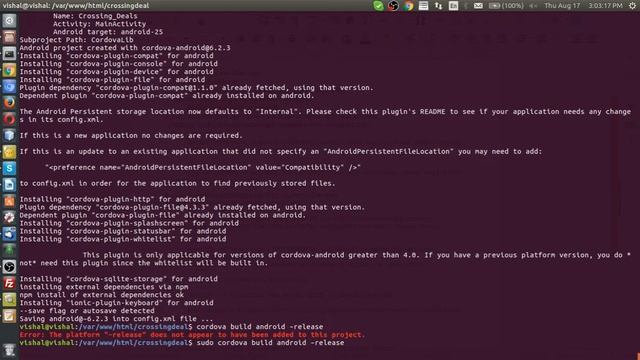Open Firefox from the launcher

pos(9,103)
